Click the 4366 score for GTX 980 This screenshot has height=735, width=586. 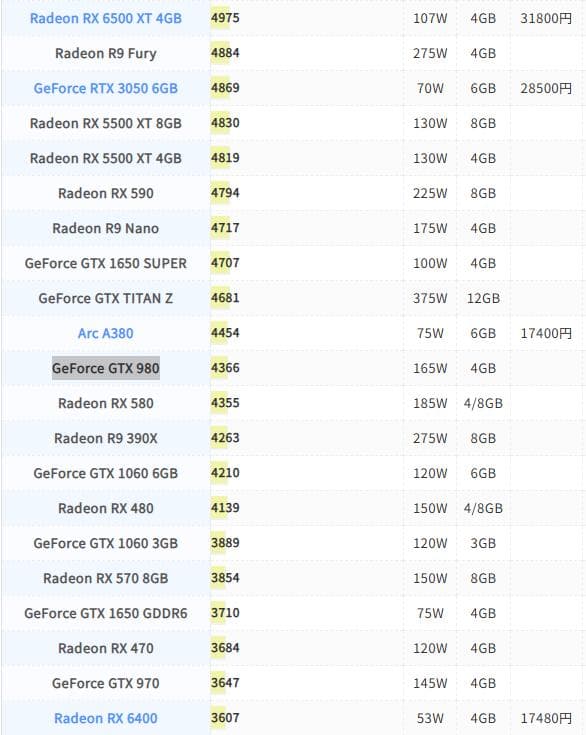pos(225,368)
